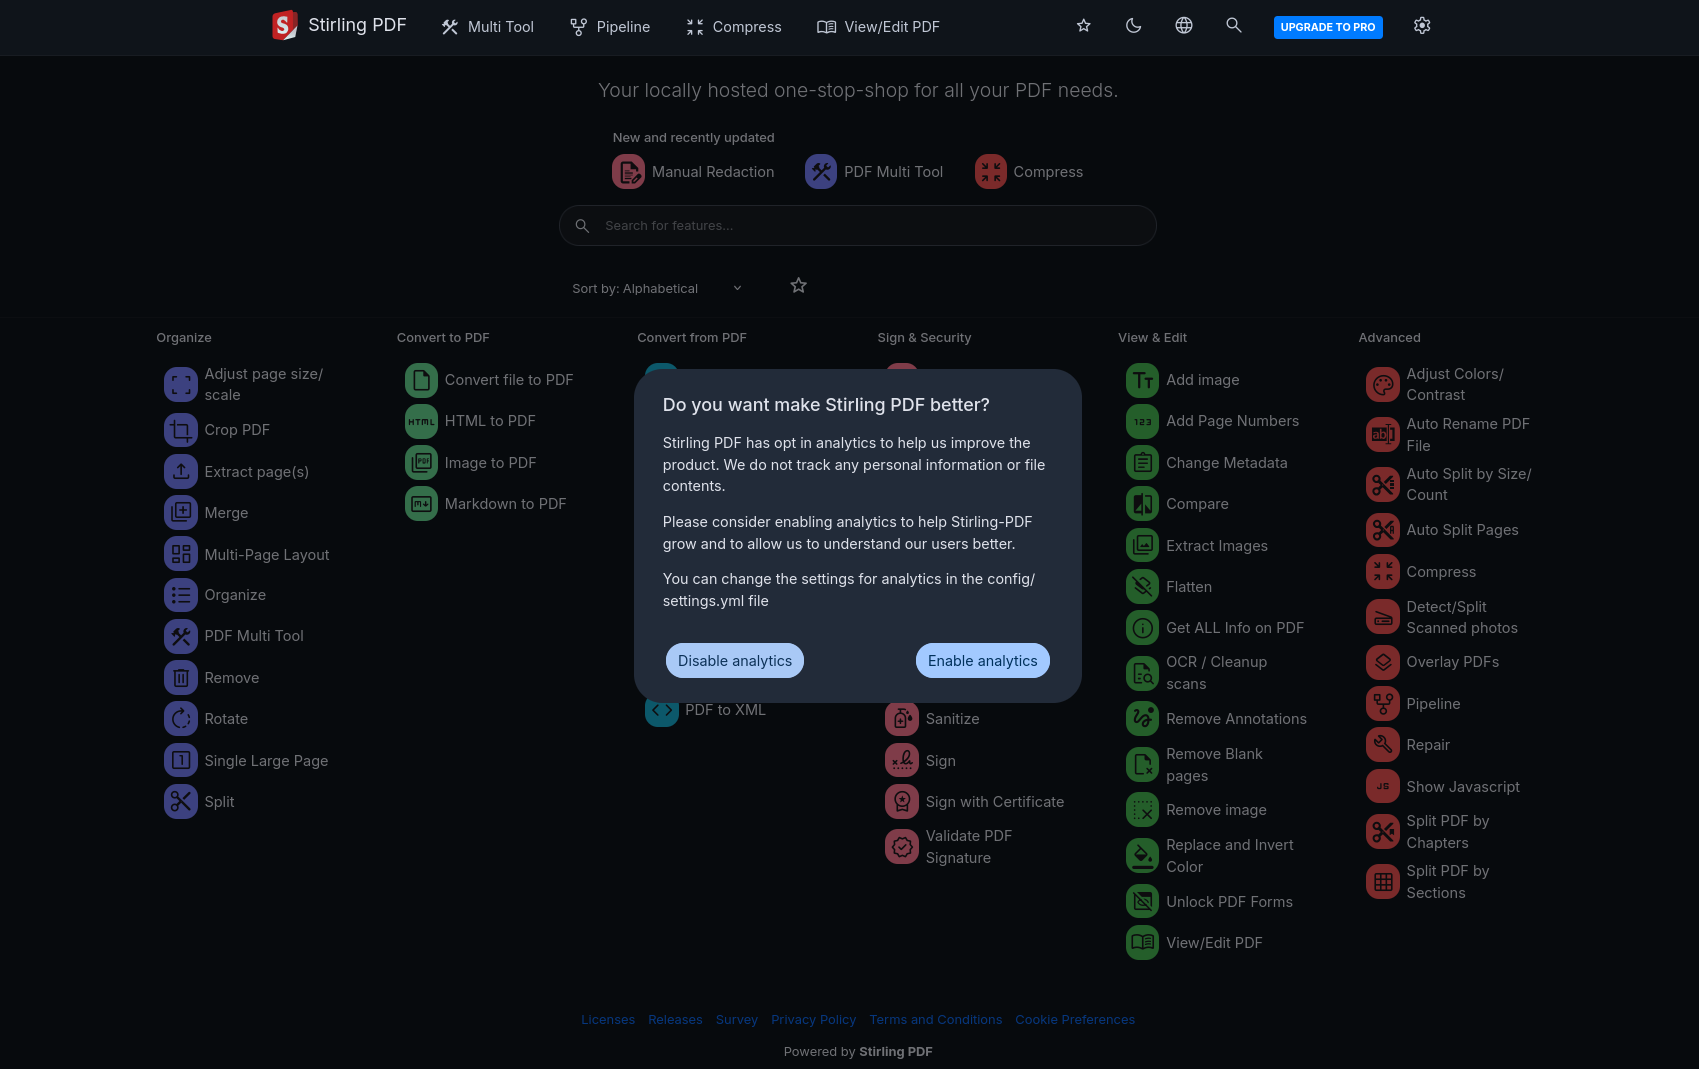This screenshot has height=1069, width=1699.
Task: Click Disable analytics button
Action: pyautogui.click(x=735, y=661)
